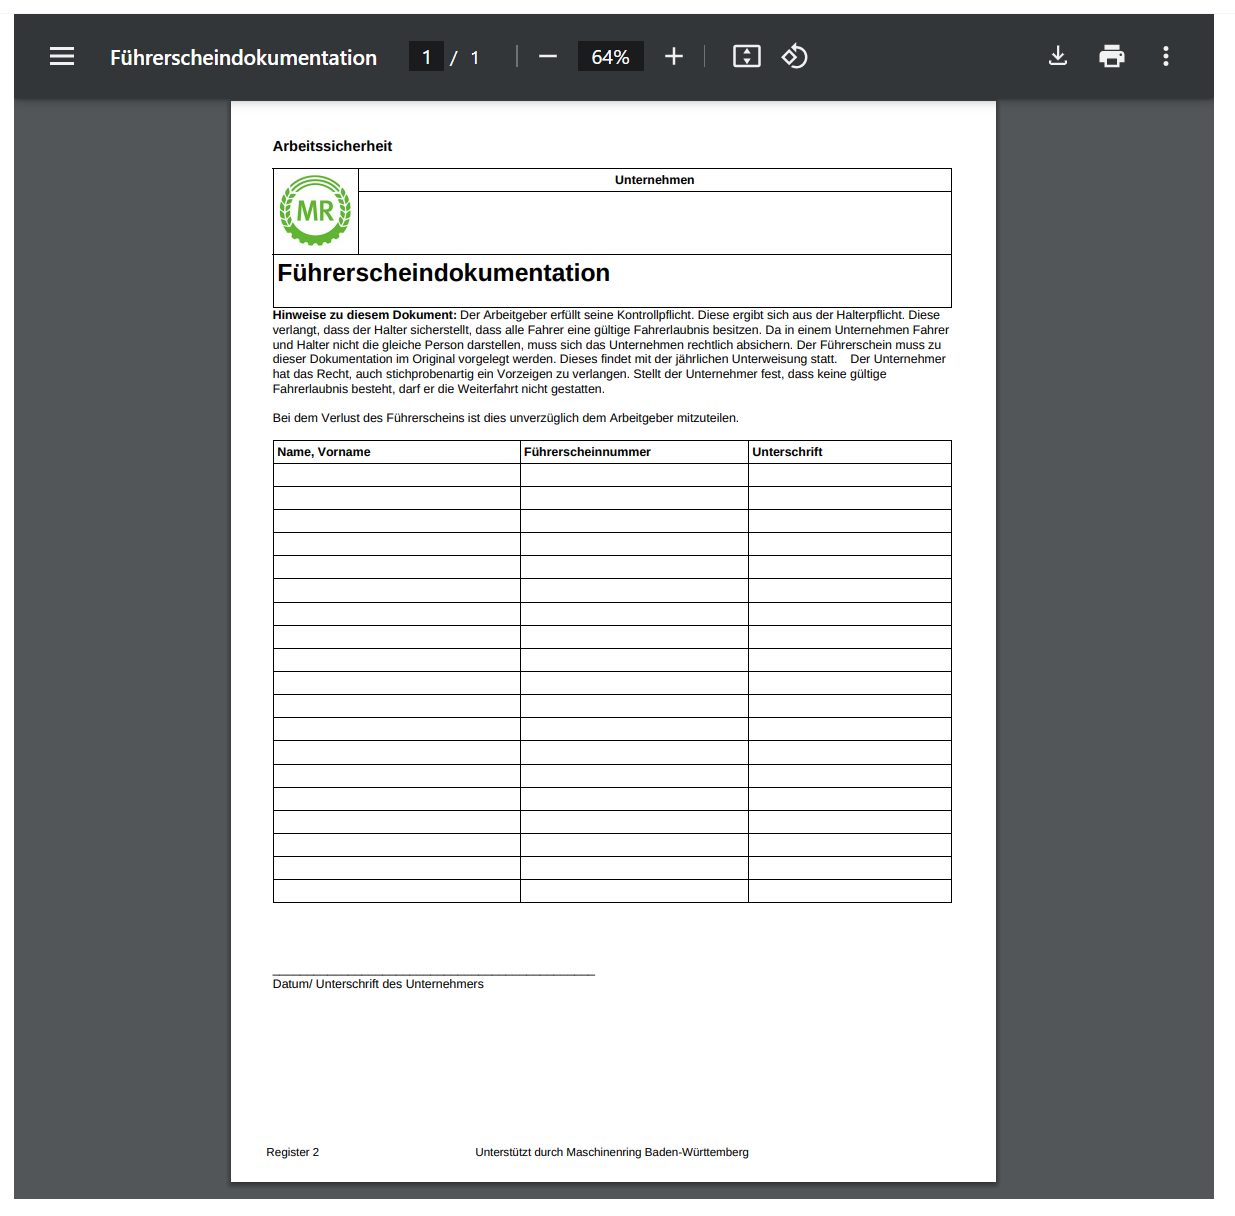Click the zoom in plus button
This screenshot has height=1216, width=1235.
(674, 57)
